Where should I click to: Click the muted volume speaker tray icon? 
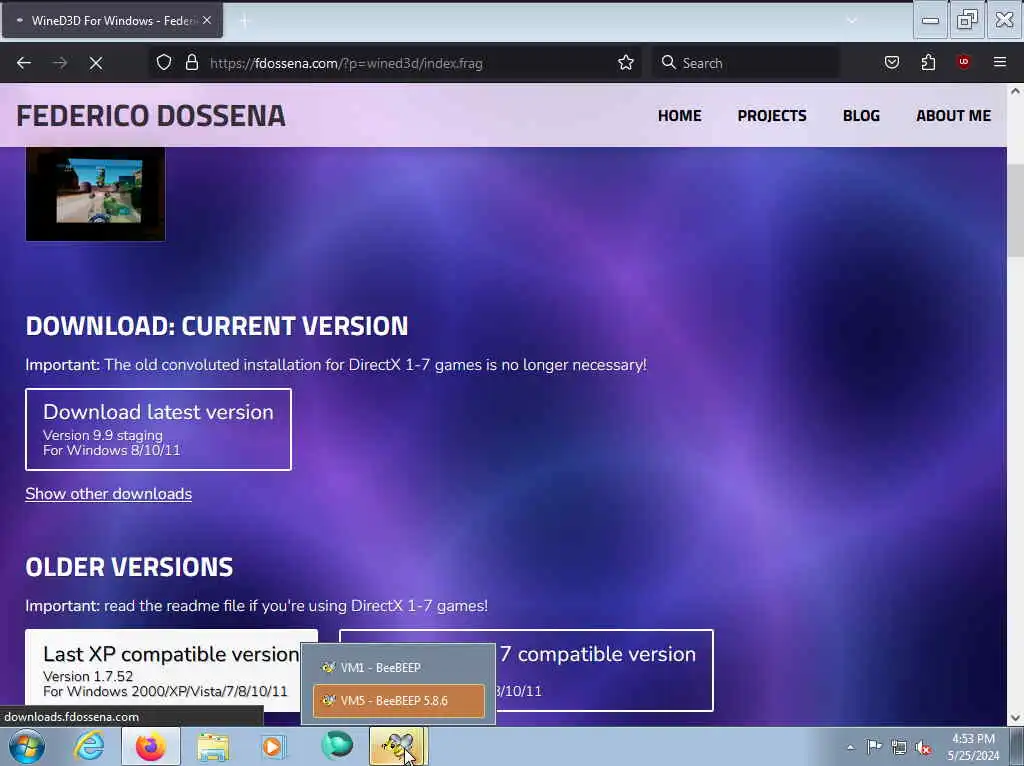coord(923,747)
